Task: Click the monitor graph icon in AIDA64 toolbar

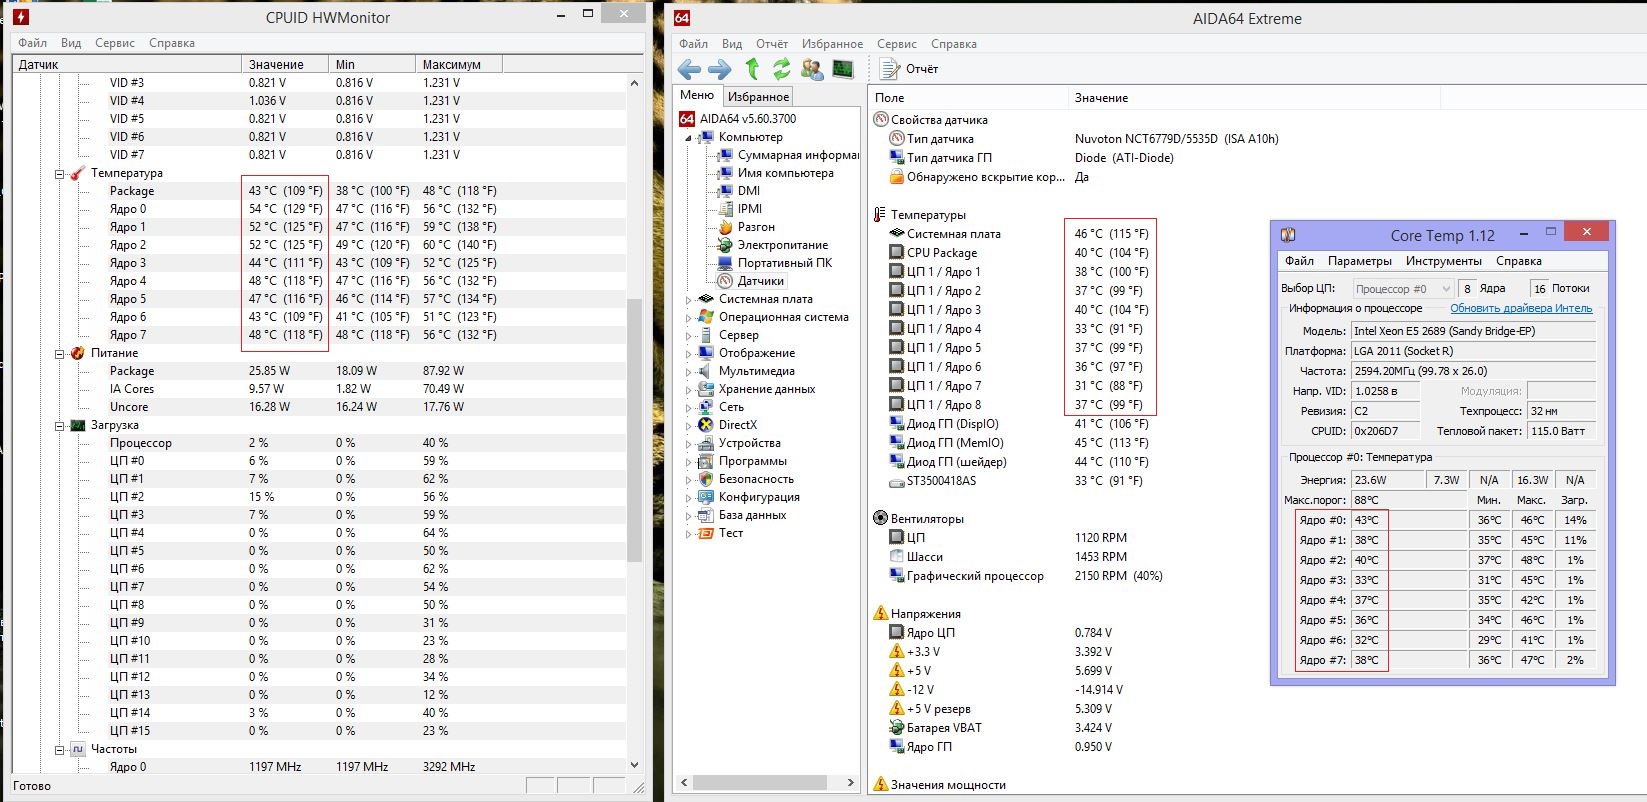Action: pos(843,69)
